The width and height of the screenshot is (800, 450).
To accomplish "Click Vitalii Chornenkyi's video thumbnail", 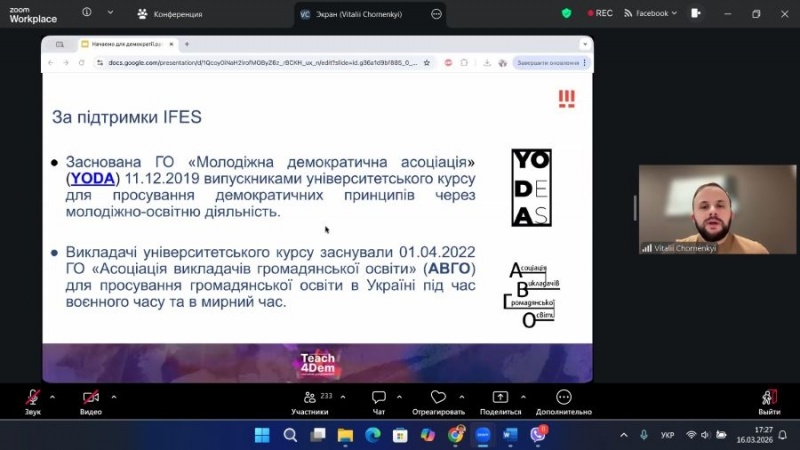I will coord(704,208).
